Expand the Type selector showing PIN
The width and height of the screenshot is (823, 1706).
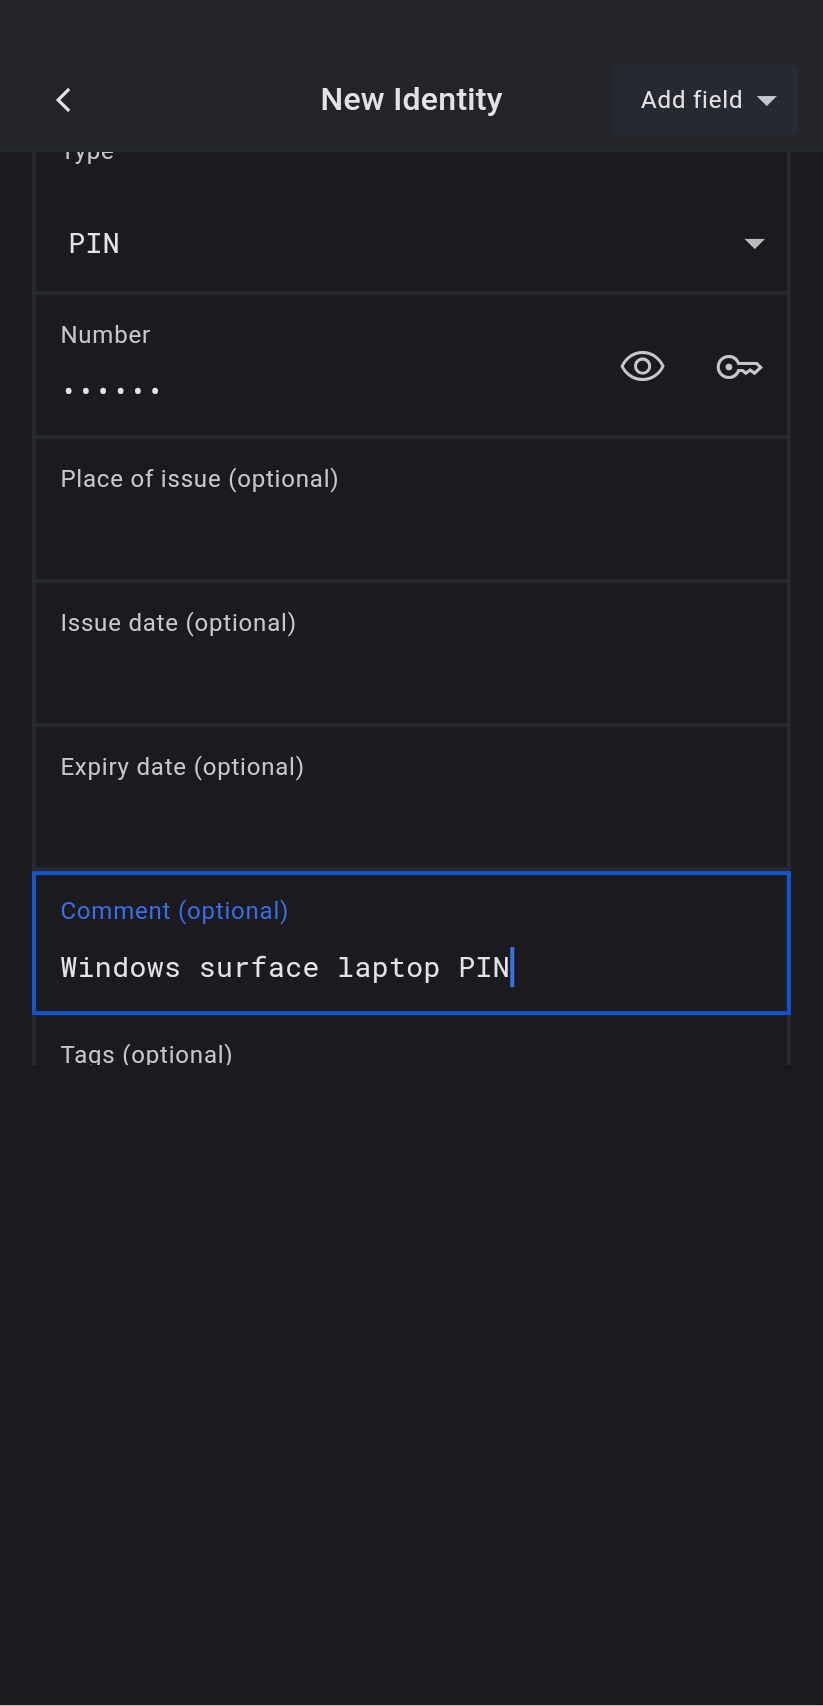click(400, 244)
